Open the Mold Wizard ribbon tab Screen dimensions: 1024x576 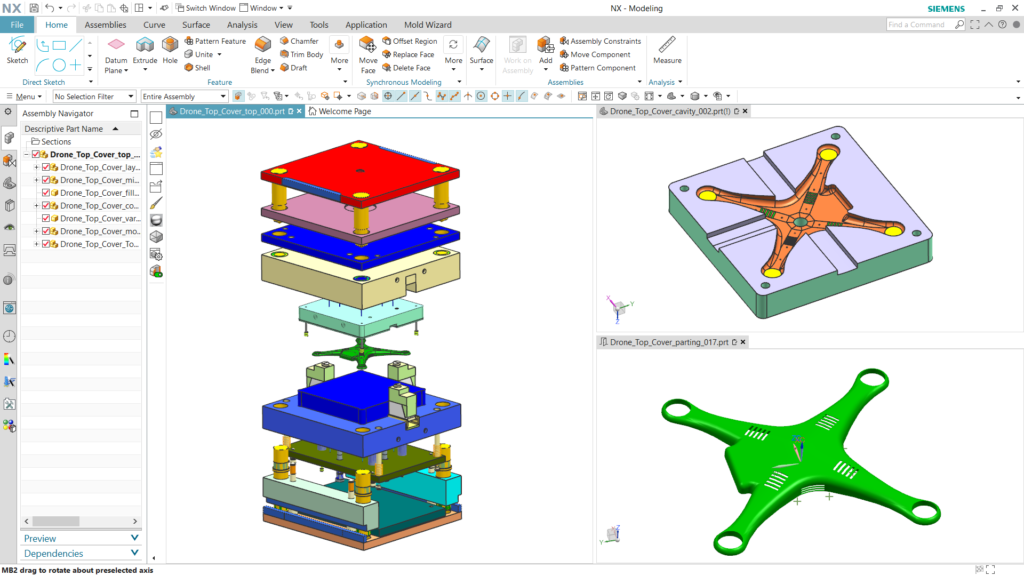point(426,24)
